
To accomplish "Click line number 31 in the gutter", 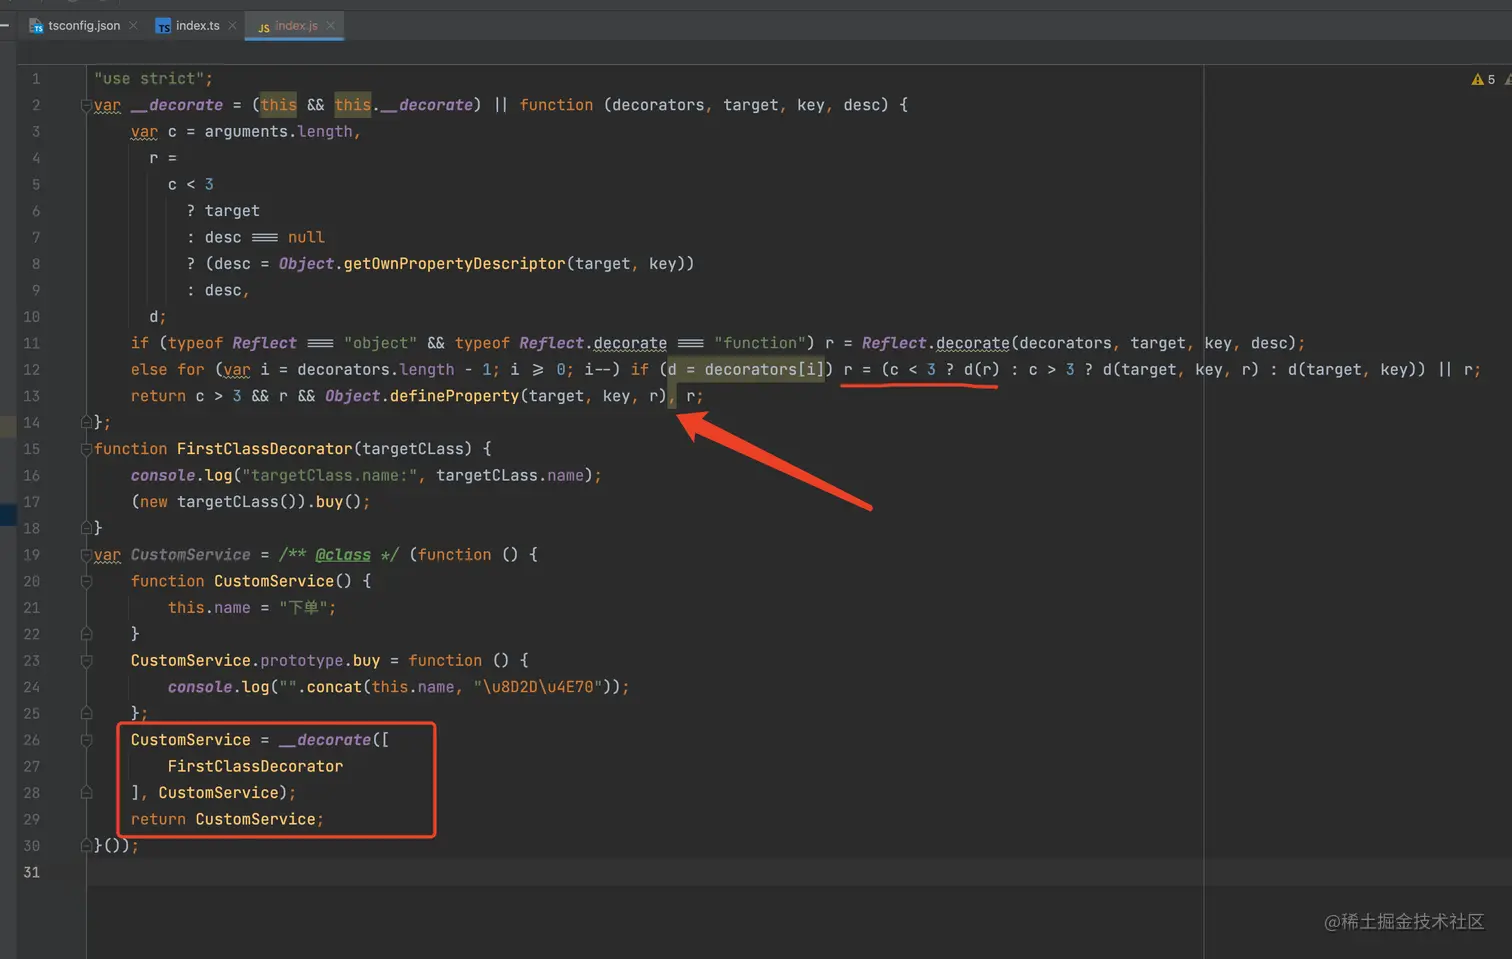I will [x=31, y=872].
